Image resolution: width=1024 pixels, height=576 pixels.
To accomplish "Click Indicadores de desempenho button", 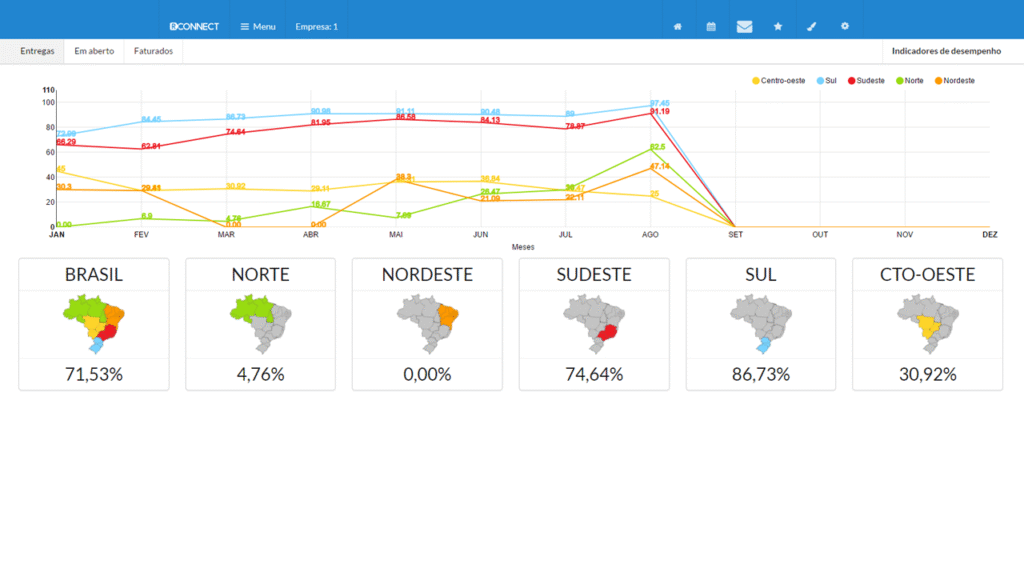I will [945, 50].
